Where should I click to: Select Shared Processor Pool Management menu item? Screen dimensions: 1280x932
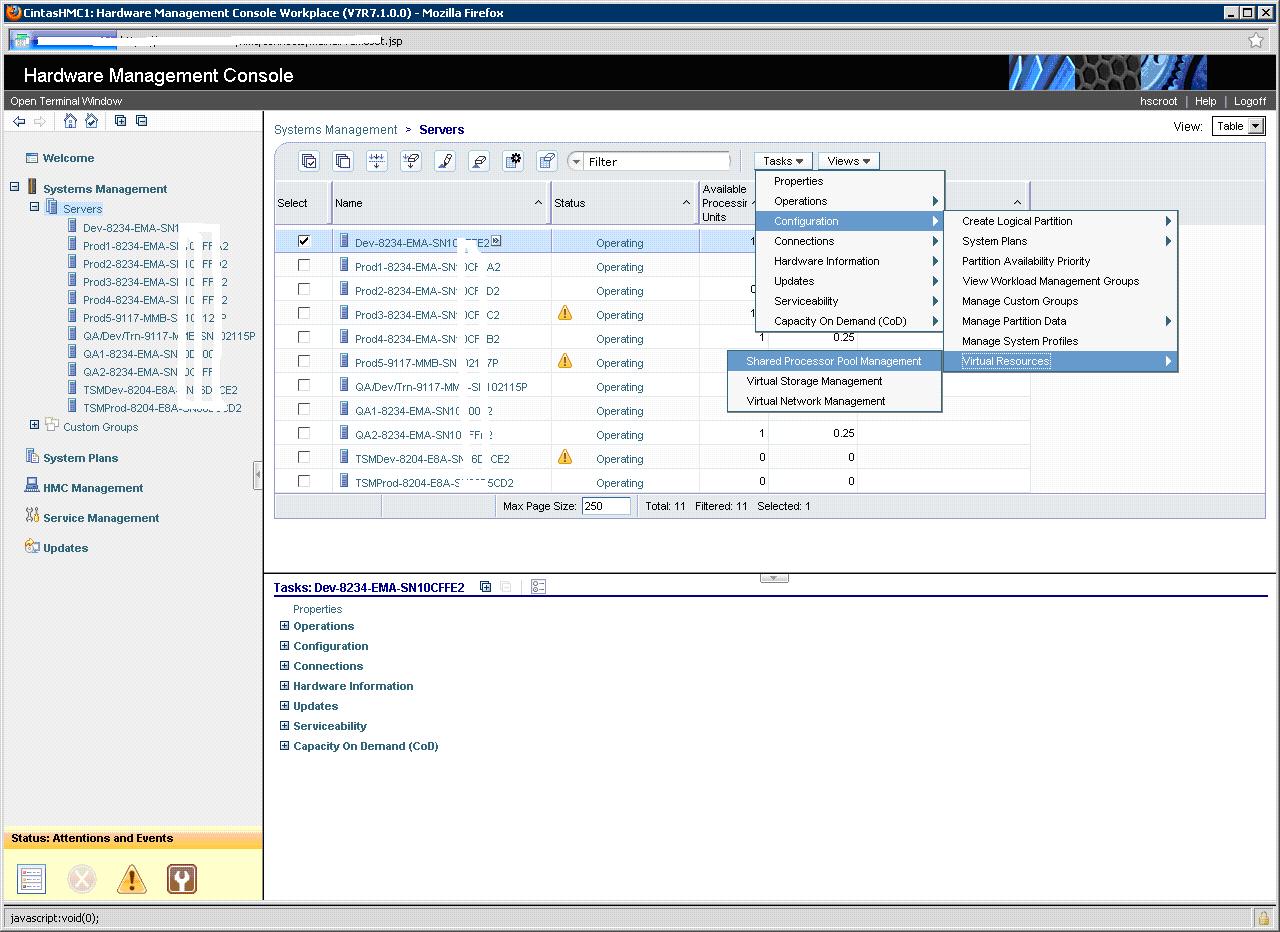coord(834,361)
